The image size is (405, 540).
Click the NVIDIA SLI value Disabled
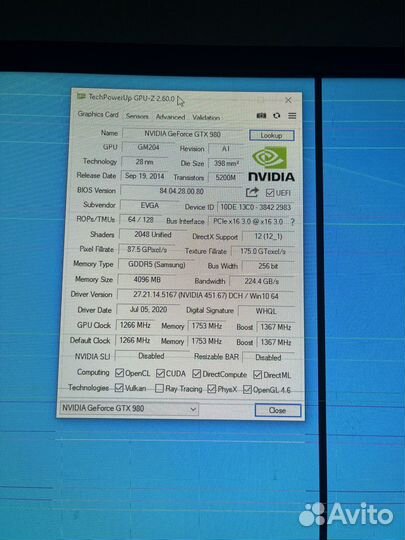click(151, 356)
